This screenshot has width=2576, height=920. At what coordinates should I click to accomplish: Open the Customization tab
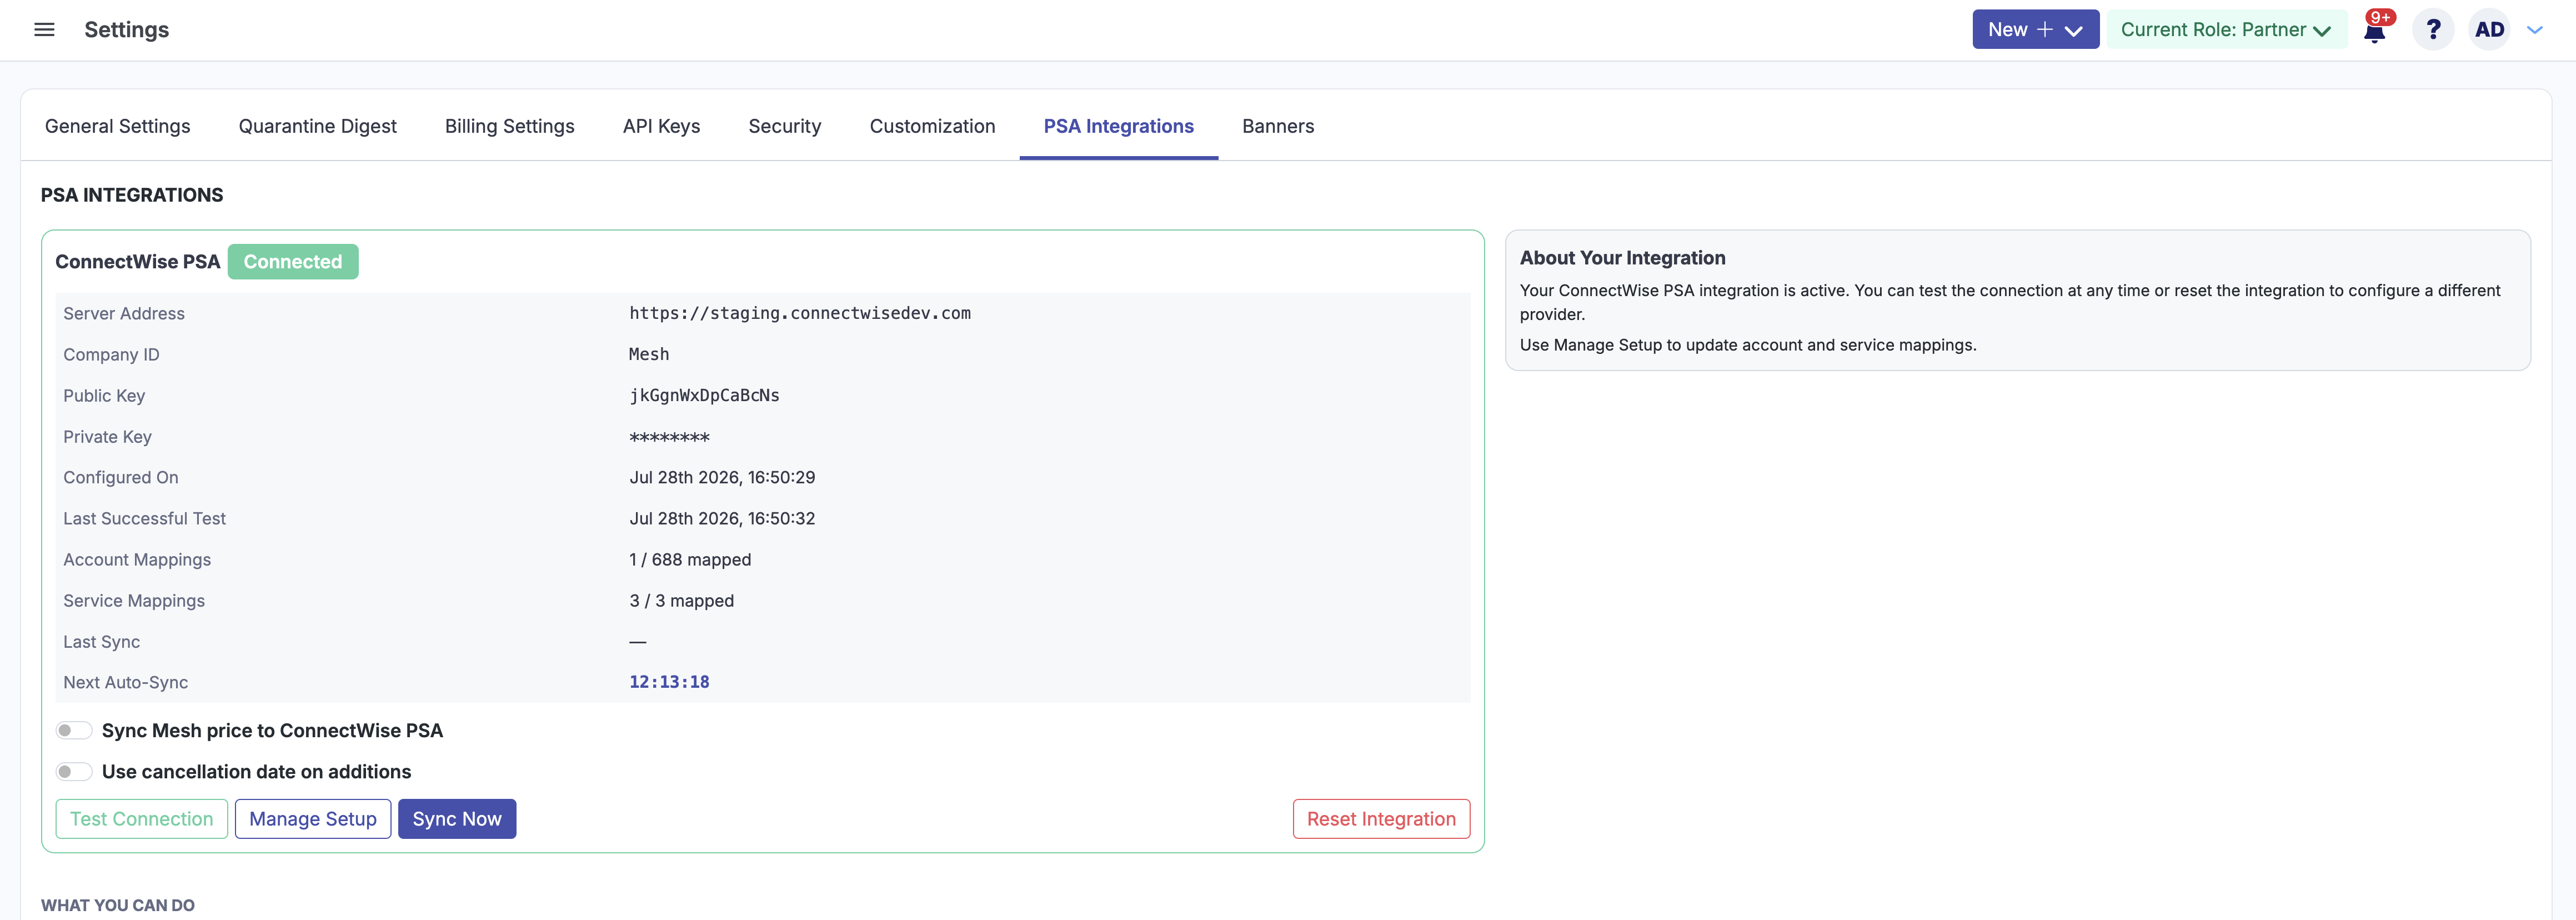coord(932,126)
